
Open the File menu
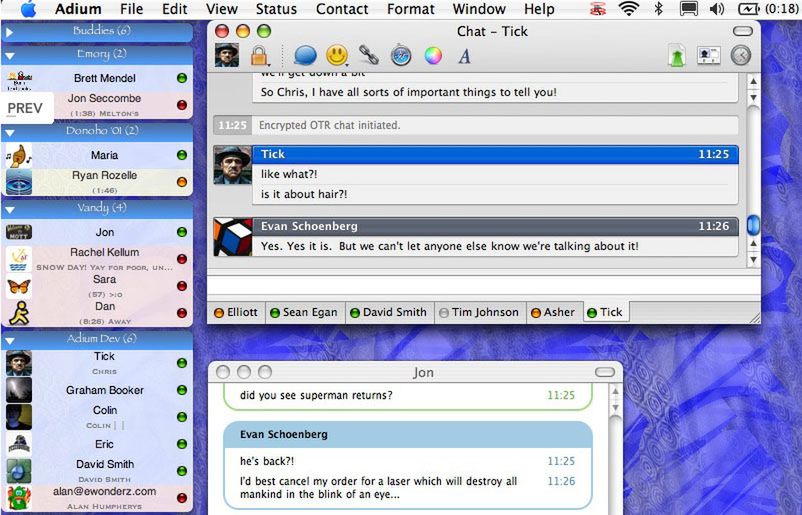pyautogui.click(x=131, y=9)
